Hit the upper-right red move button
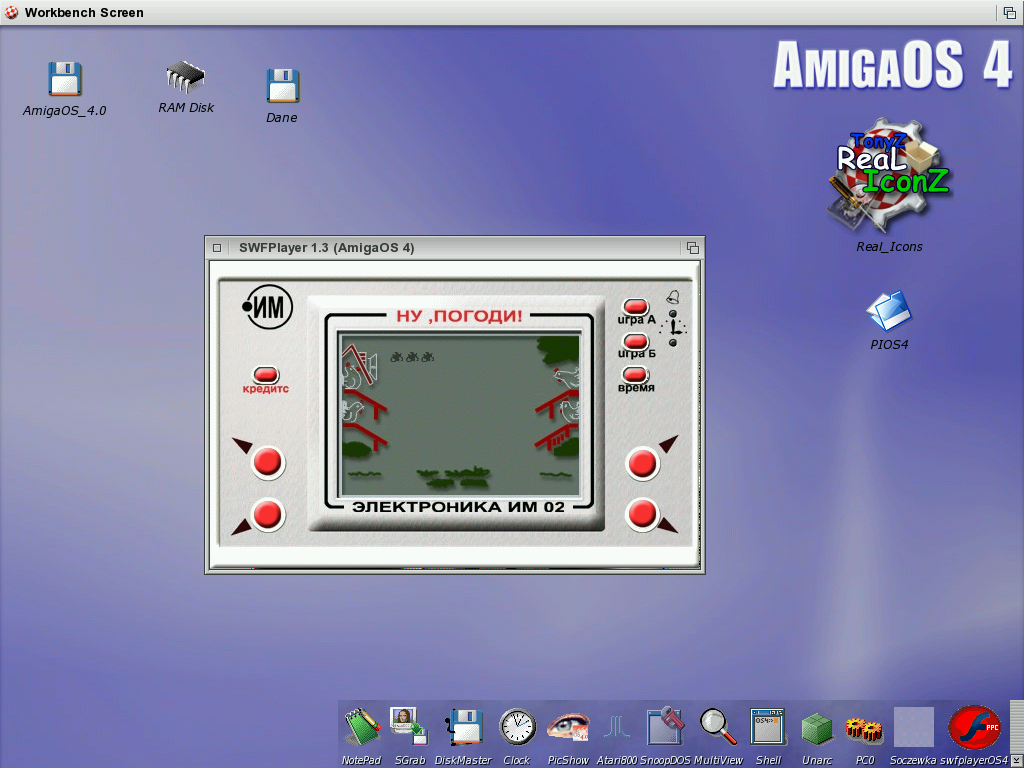1024x768 pixels. (x=643, y=463)
